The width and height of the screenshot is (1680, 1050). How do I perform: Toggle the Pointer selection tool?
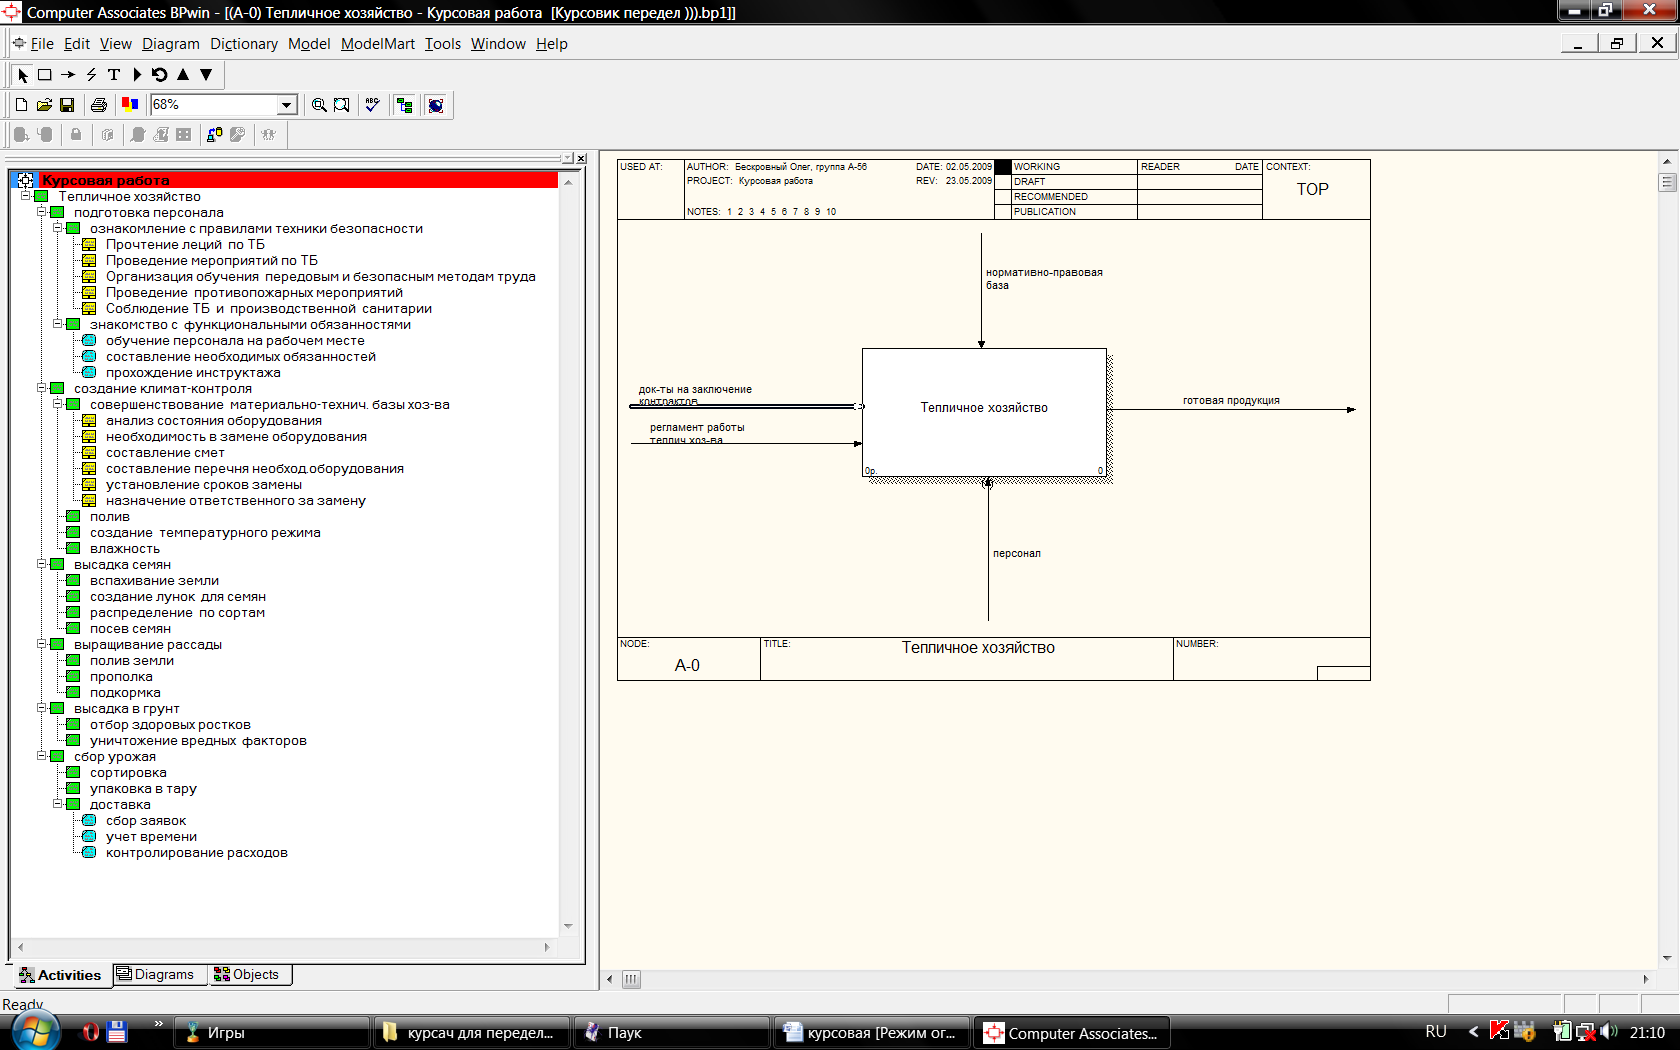click(x=23, y=75)
